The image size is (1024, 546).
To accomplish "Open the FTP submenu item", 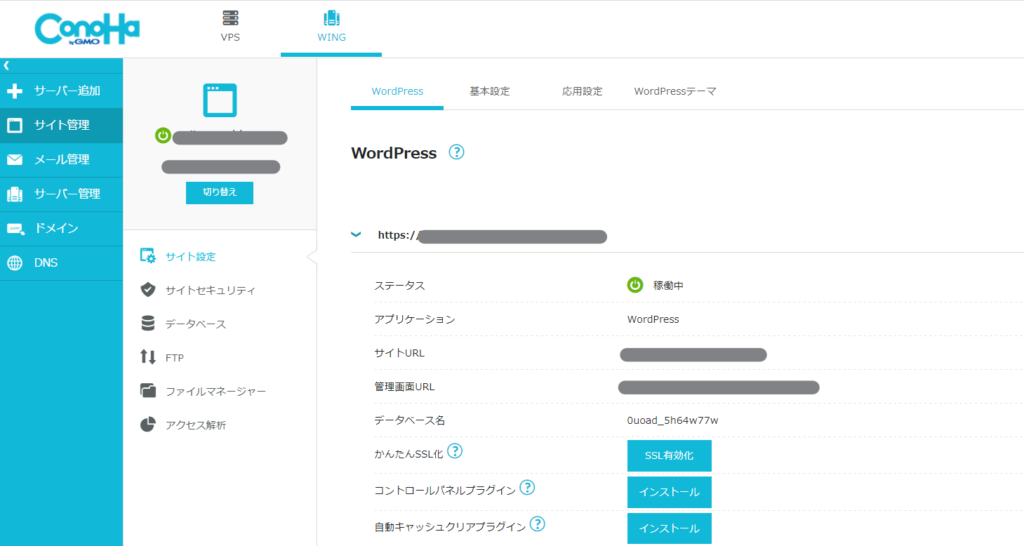I will [x=174, y=358].
